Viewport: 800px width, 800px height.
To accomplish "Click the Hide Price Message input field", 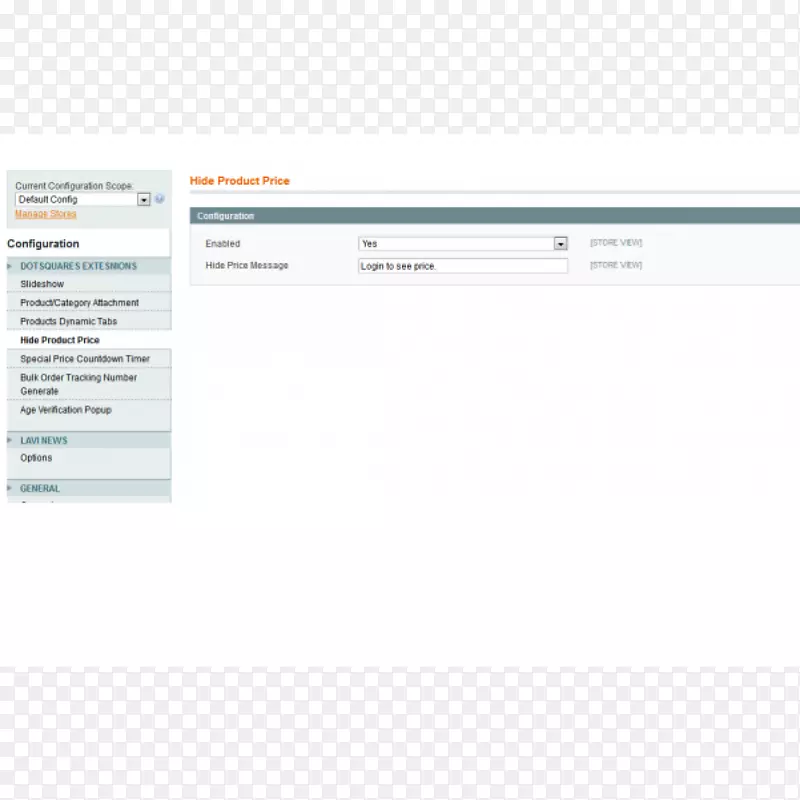I will tap(463, 266).
